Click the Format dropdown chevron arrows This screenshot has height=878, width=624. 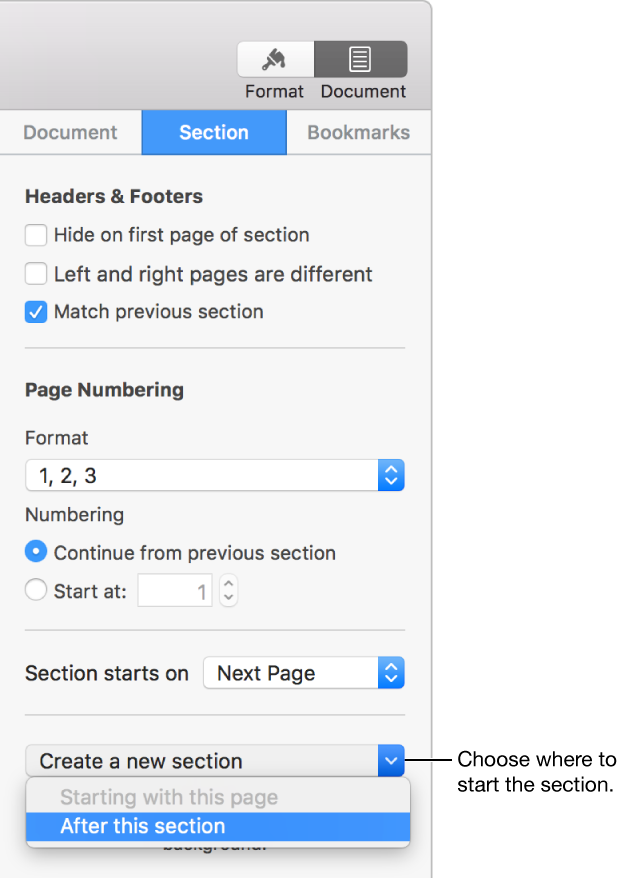coord(392,475)
